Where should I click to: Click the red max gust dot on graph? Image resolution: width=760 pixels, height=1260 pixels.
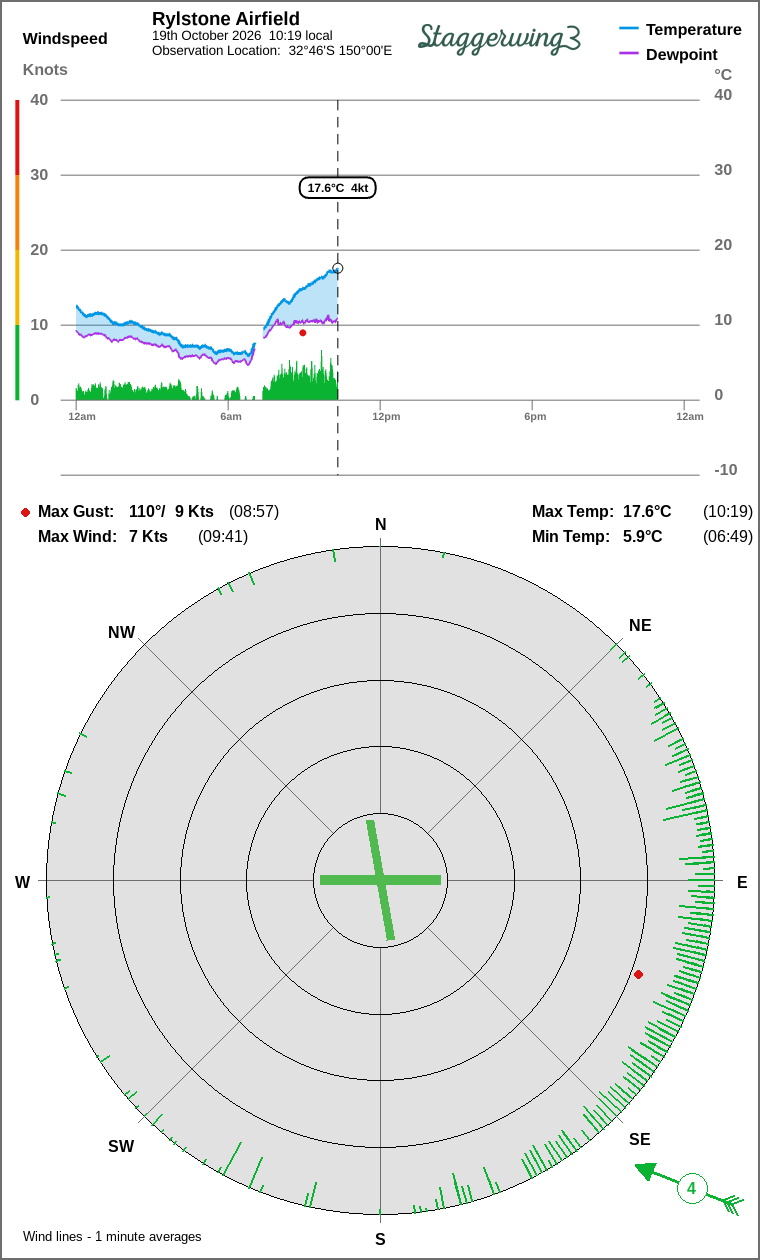point(303,332)
